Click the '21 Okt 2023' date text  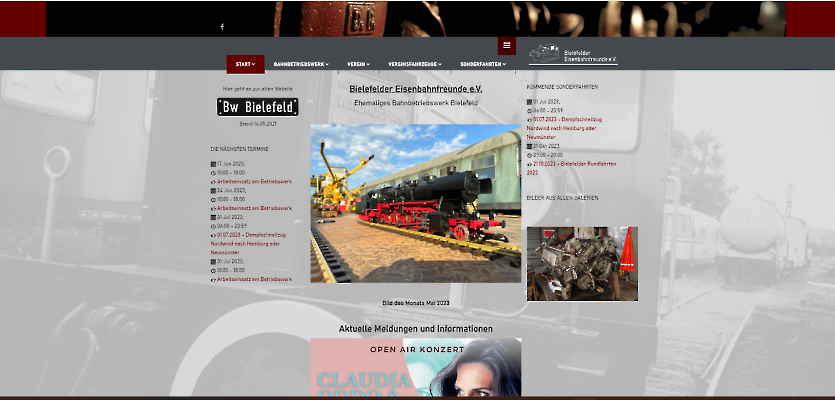[x=547, y=146]
